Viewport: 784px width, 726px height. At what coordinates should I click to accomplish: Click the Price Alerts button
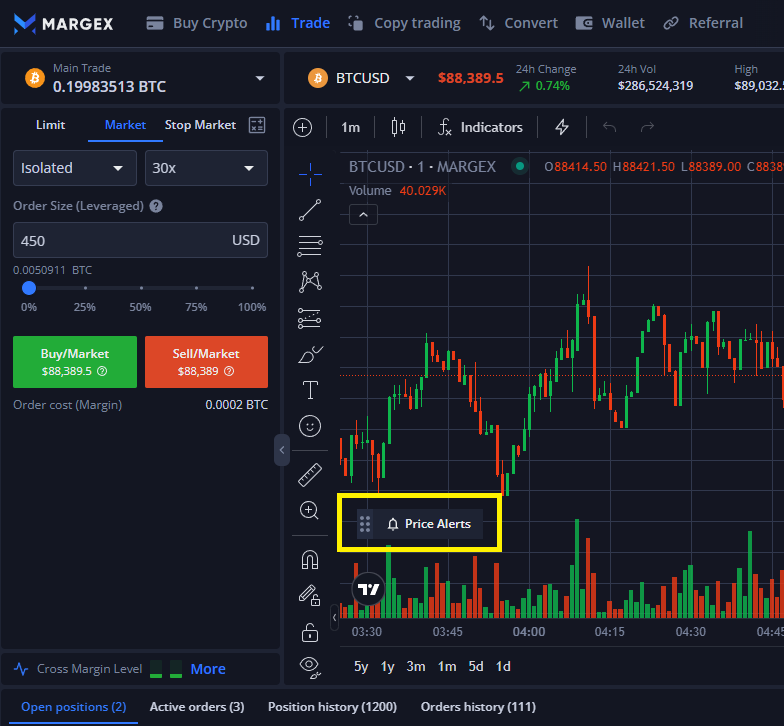(428, 524)
